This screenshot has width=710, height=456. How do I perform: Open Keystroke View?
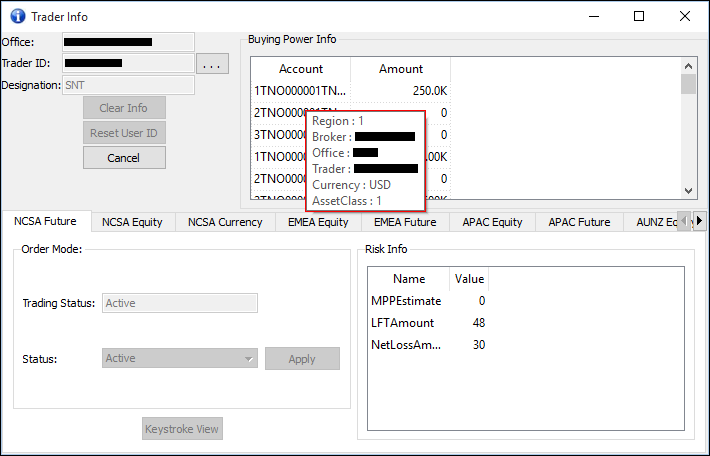pos(181,429)
